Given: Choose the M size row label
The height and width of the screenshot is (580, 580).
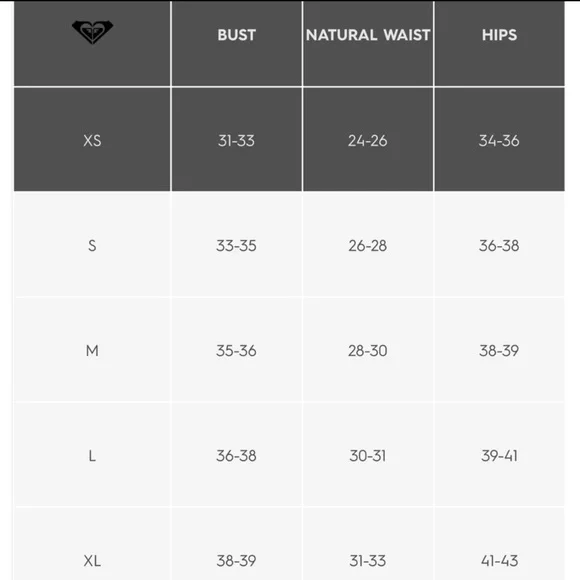Looking at the screenshot, I should [x=92, y=351].
